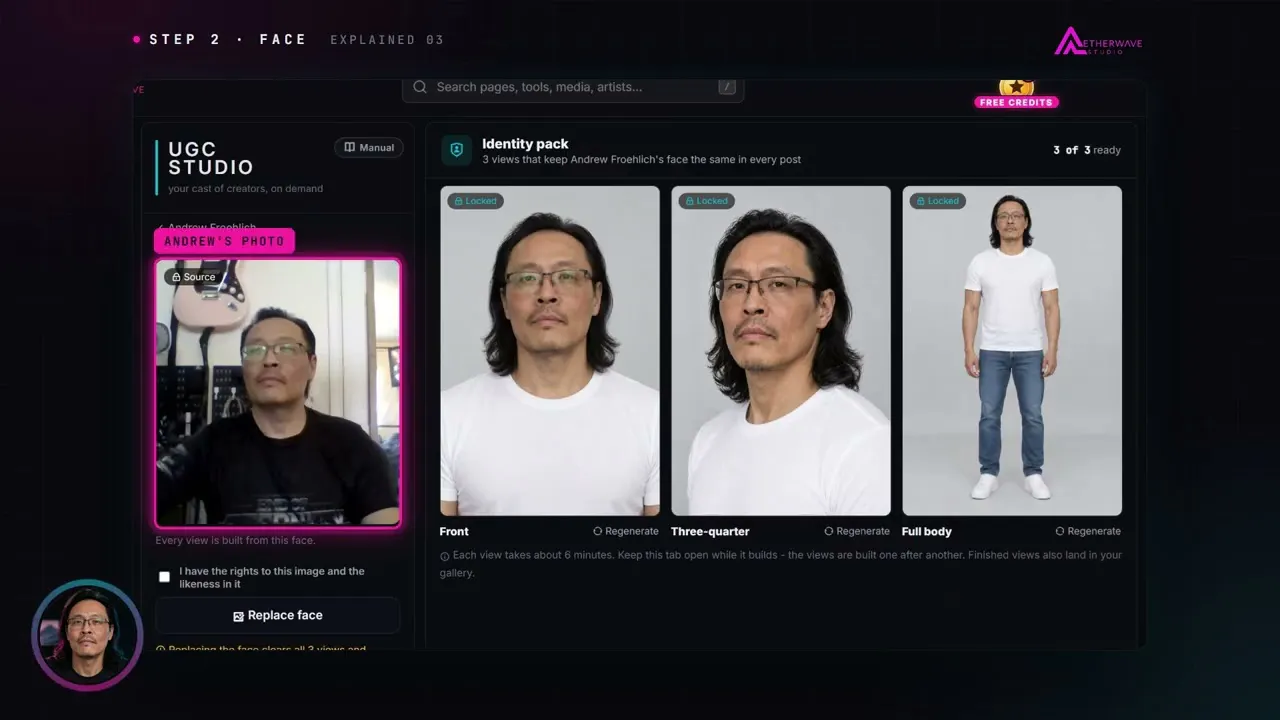The height and width of the screenshot is (720, 1280).
Task: Click the Locked badge on the Front view
Action: click(474, 201)
